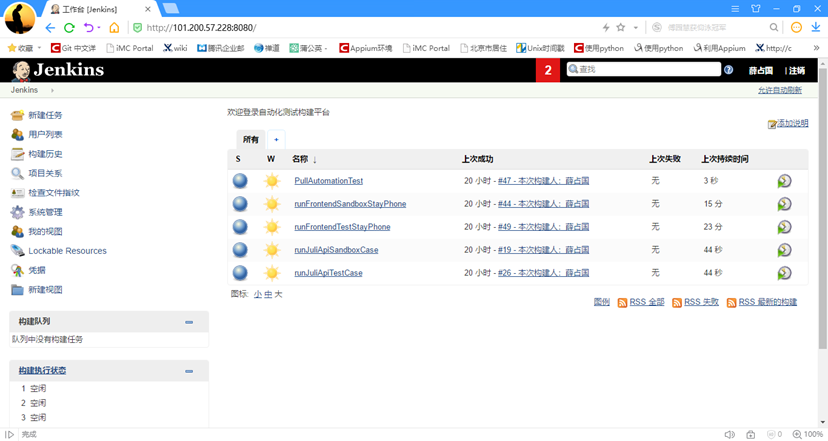Screen dimensions: 828x441
Task: Click the browser refresh icon
Action: (x=69, y=28)
